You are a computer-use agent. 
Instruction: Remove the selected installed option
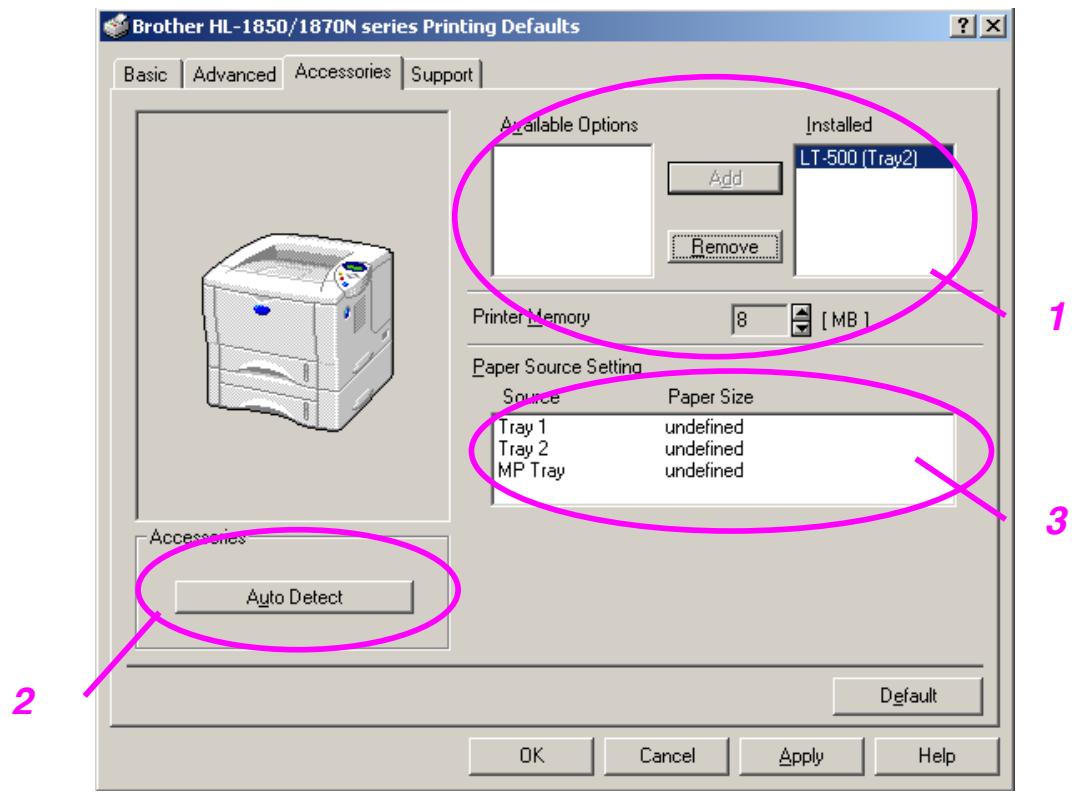coord(725,246)
